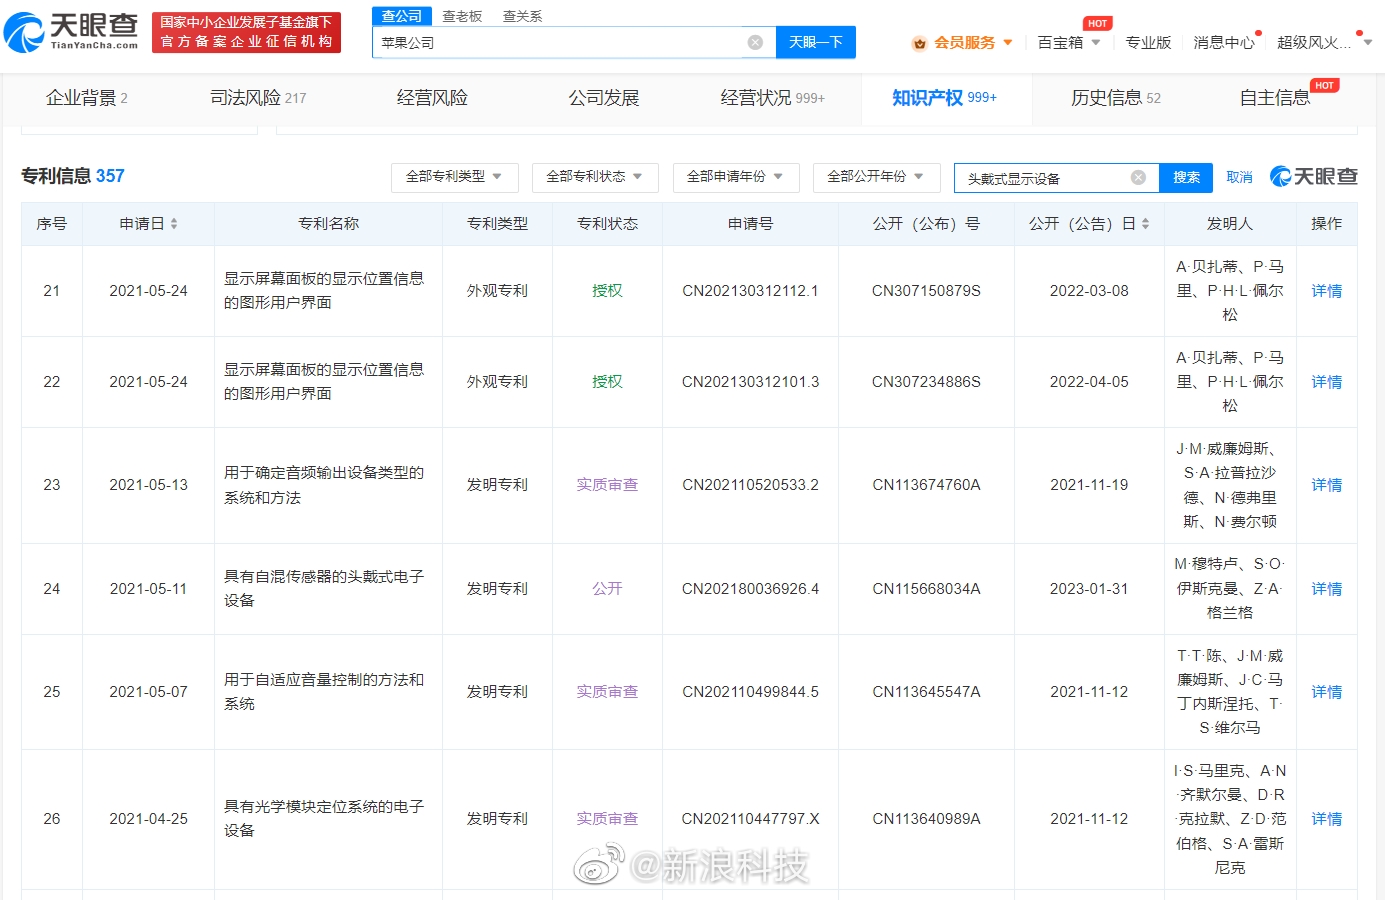Viewport: 1385px width, 900px height.
Task: Open the 全部专利状态 dropdown
Action: (x=595, y=177)
